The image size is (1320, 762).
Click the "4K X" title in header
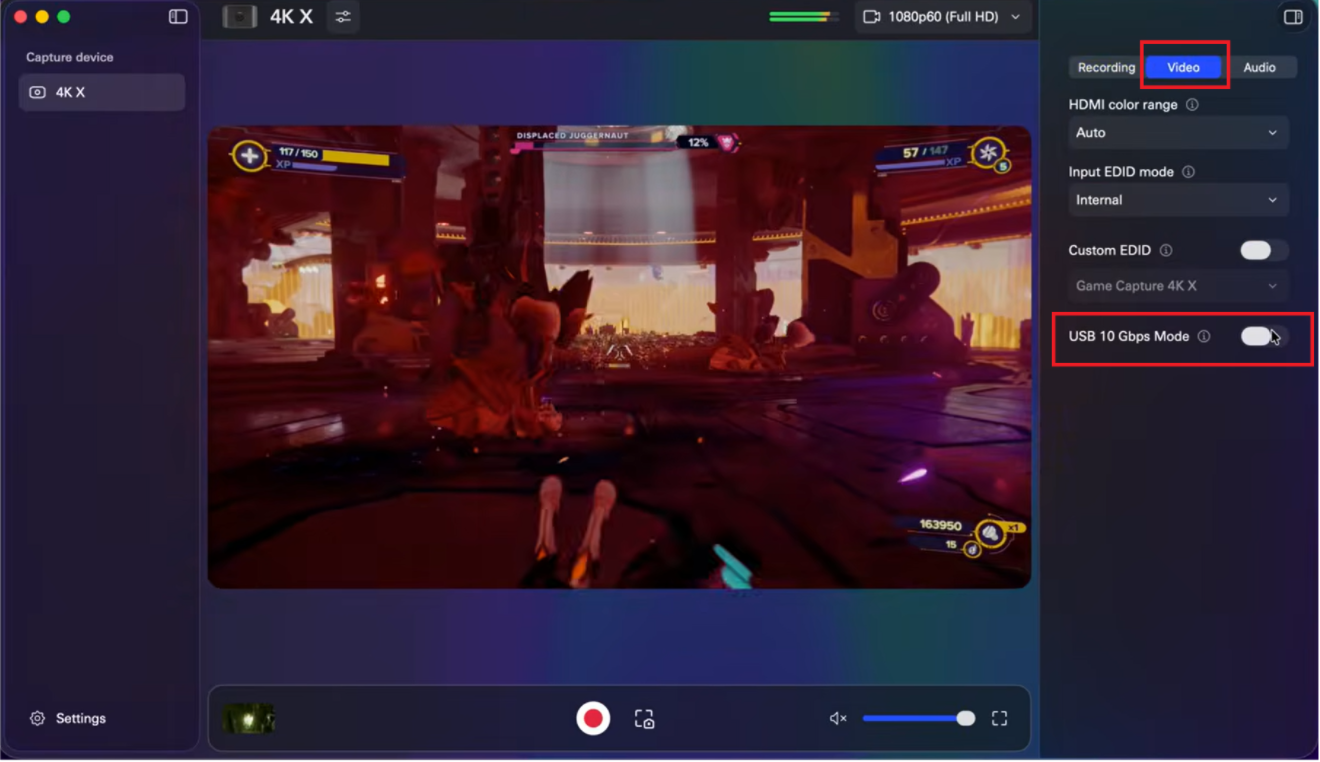point(291,17)
